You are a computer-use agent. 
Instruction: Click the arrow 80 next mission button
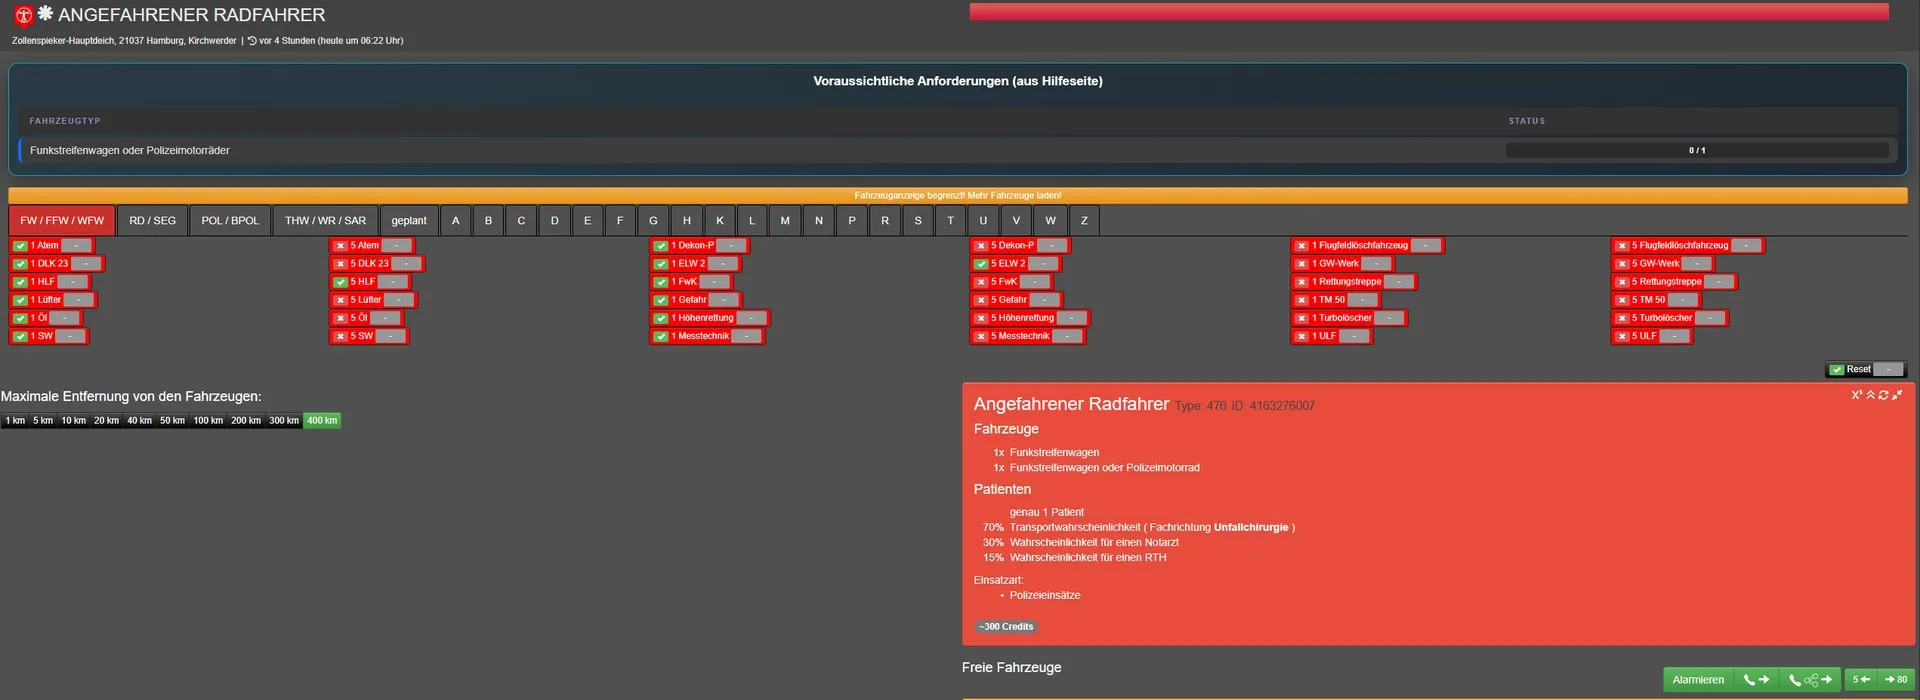[x=1895, y=680]
